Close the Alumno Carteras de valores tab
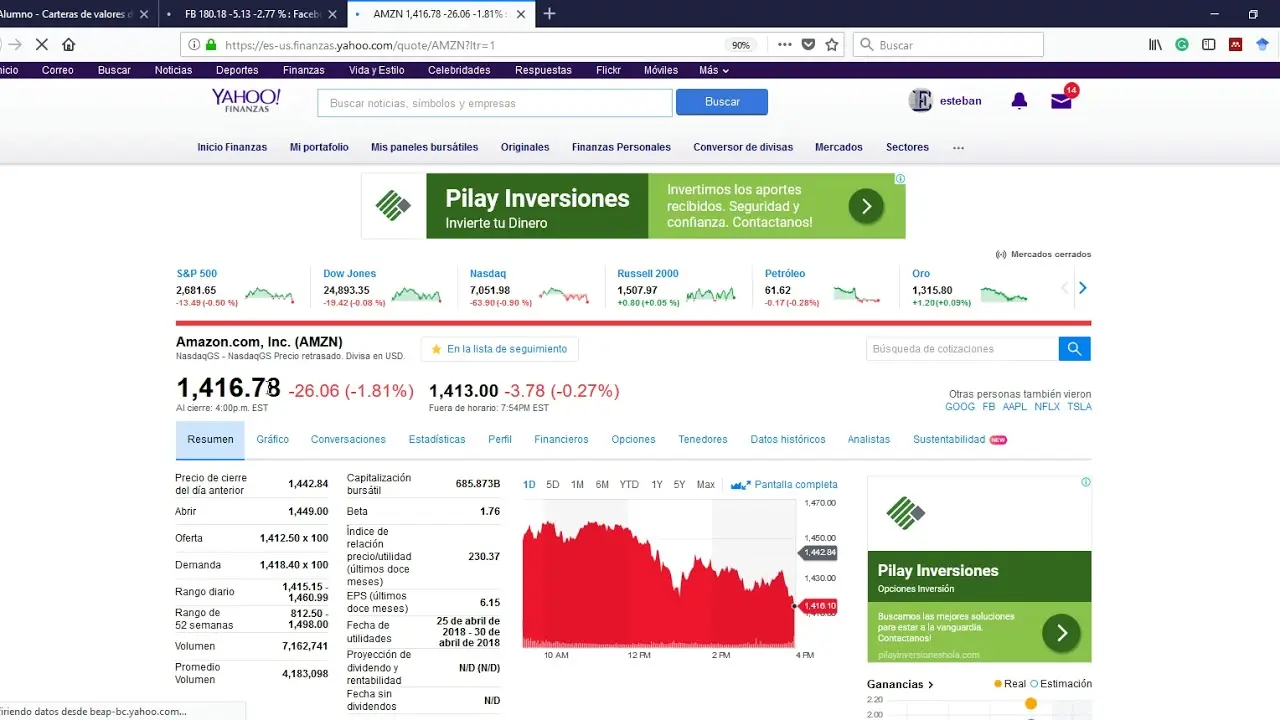This screenshot has width=1280, height=720. click(x=144, y=14)
